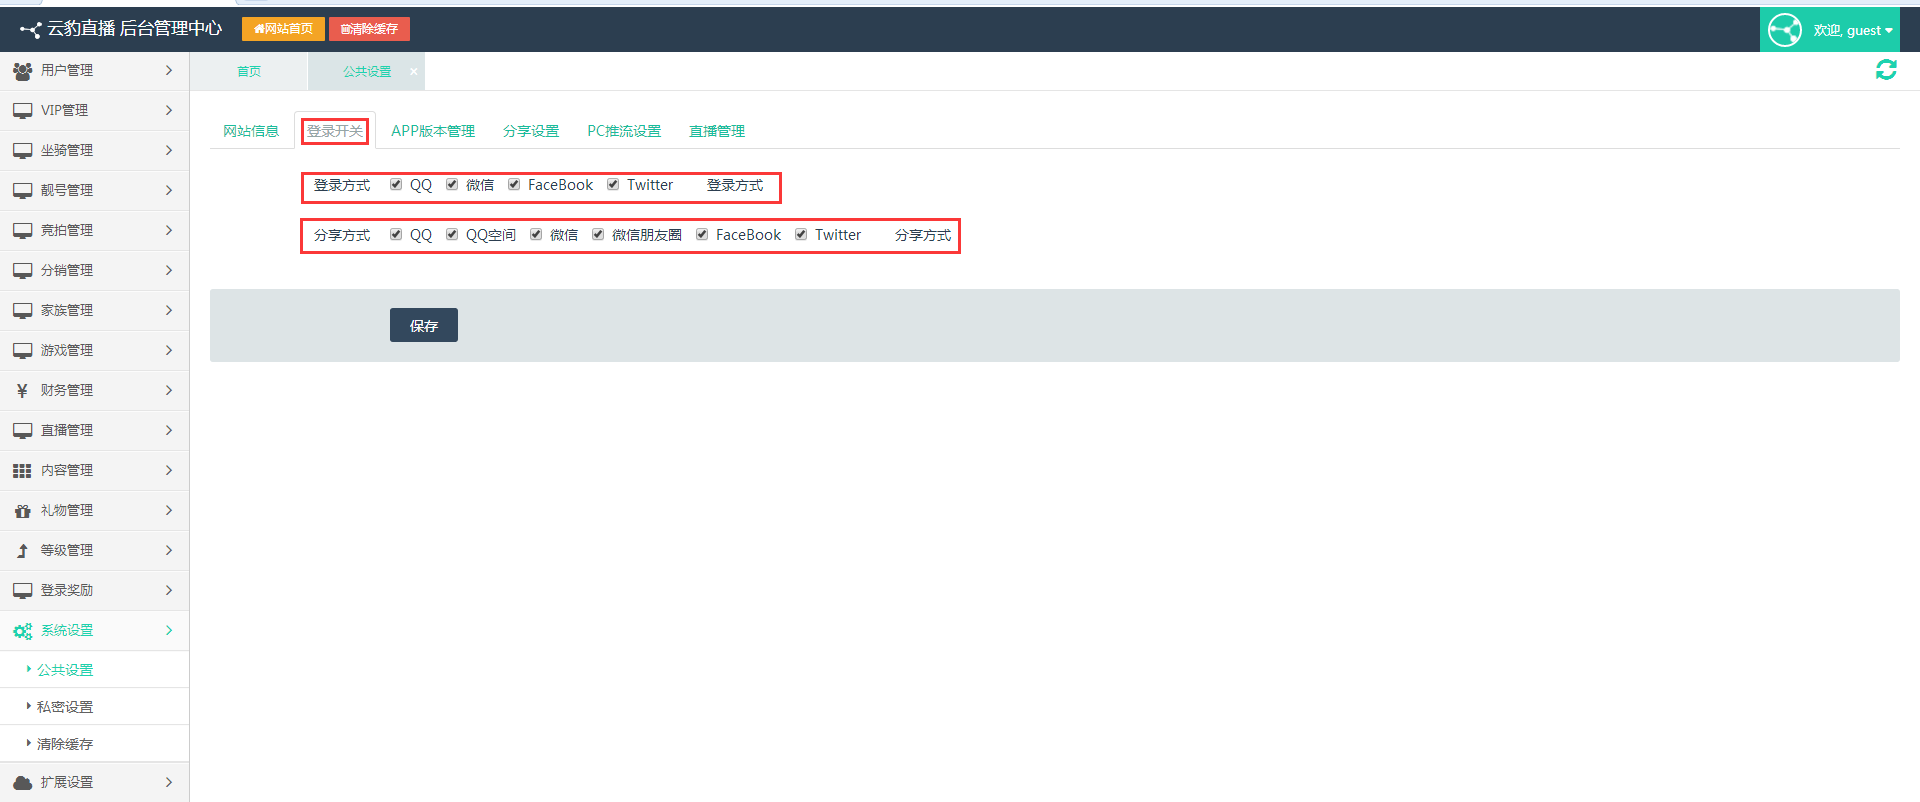1920x802 pixels.
Task: Click the 竞拍管理 monitor icon
Action: coord(22,231)
